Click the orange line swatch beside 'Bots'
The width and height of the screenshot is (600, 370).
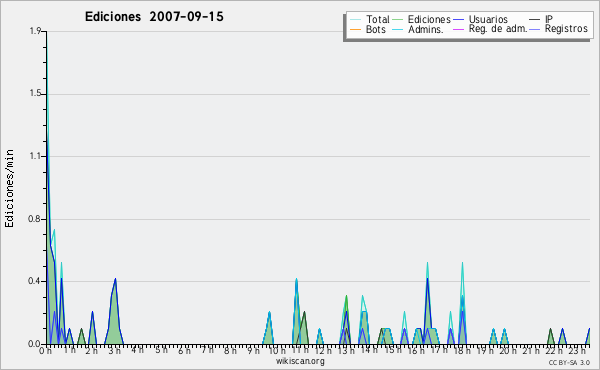coord(355,29)
